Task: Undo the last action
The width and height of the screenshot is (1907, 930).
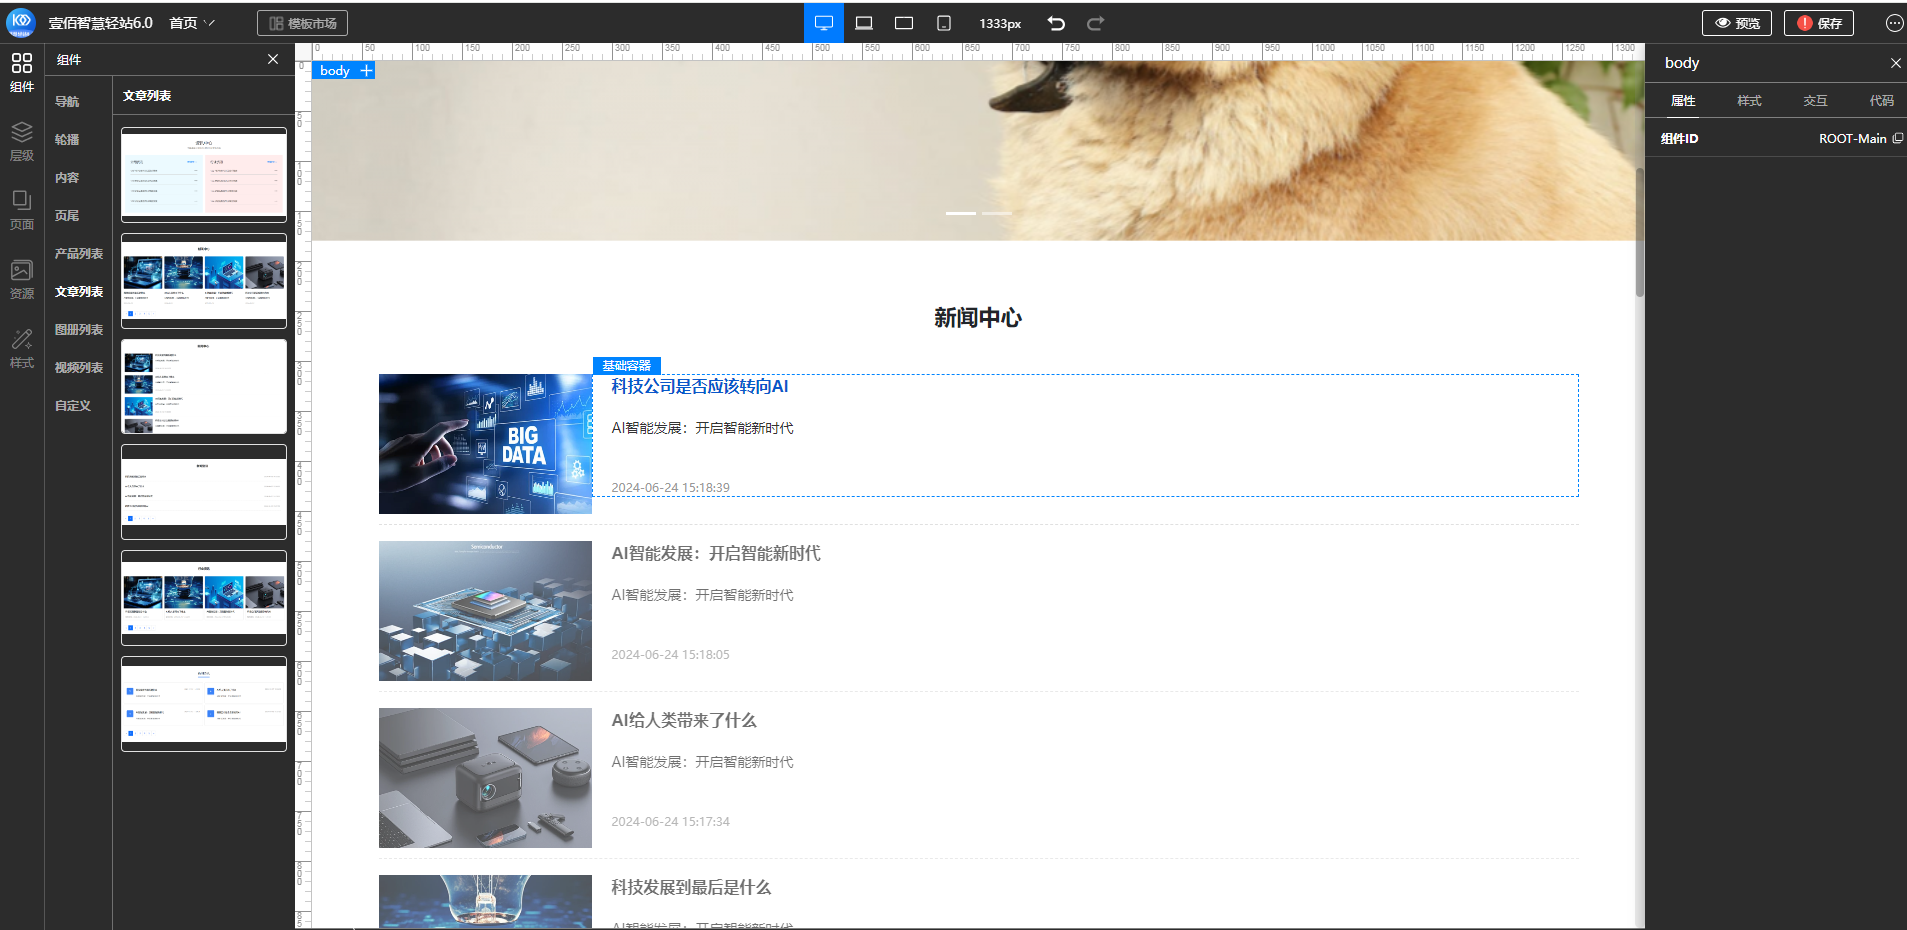Action: click(1056, 23)
